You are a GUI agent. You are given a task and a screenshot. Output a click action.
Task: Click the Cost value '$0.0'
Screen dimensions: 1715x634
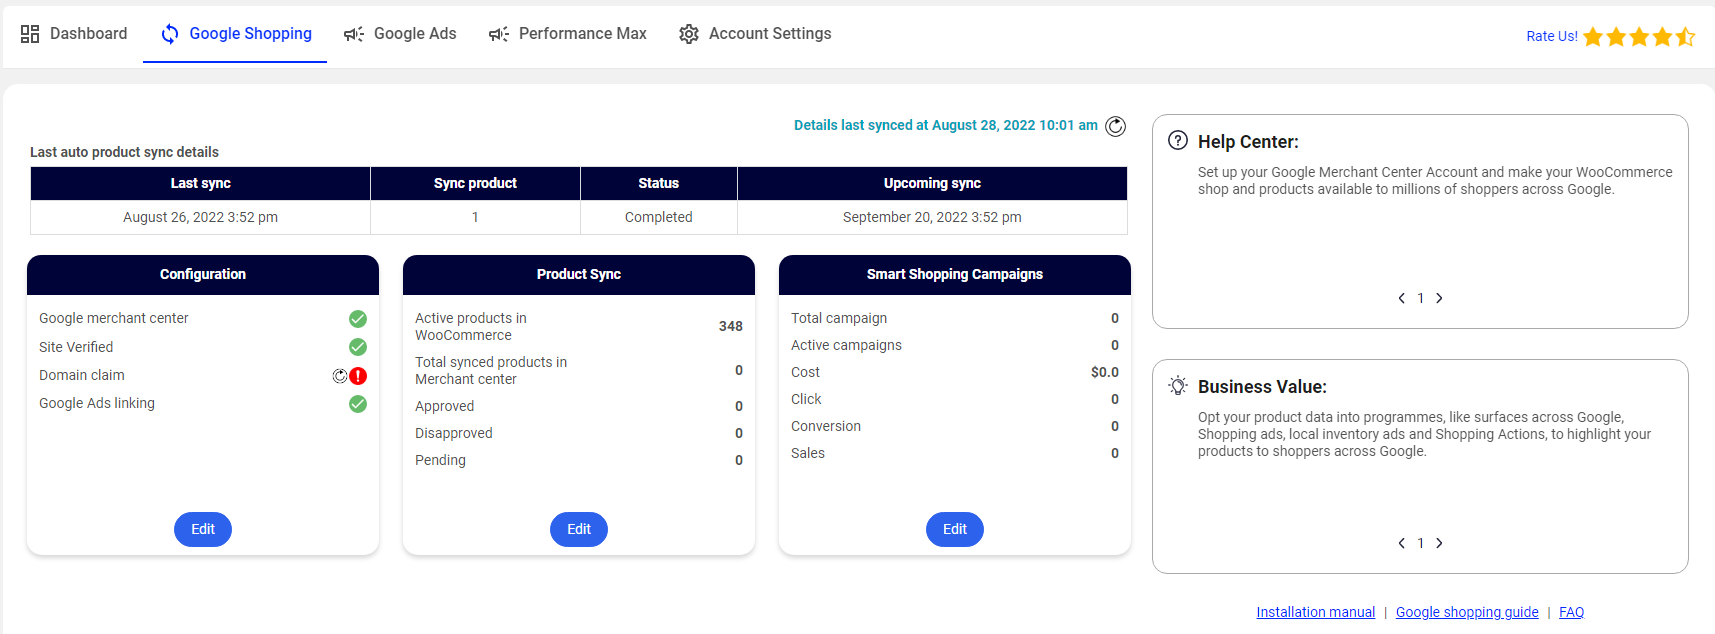1105,372
